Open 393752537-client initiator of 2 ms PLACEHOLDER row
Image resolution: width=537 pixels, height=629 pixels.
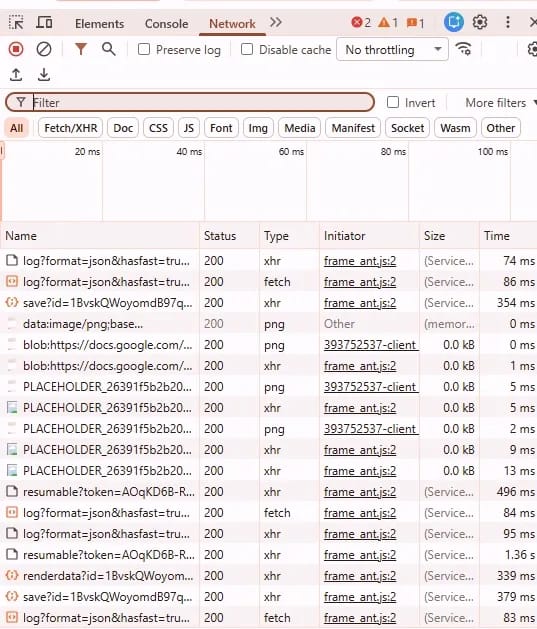coord(371,429)
